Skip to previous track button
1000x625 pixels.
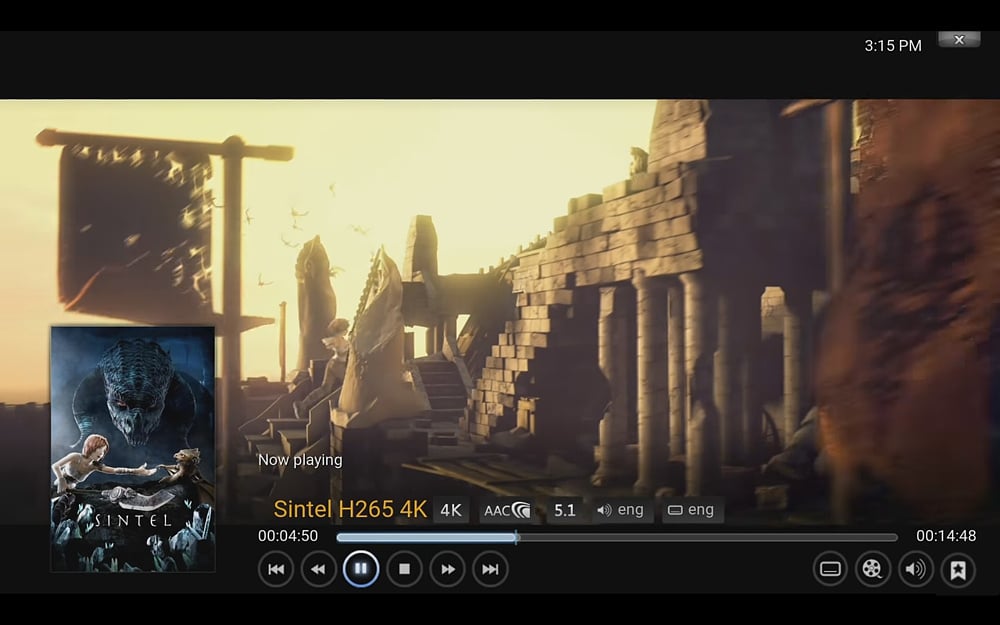(x=276, y=569)
